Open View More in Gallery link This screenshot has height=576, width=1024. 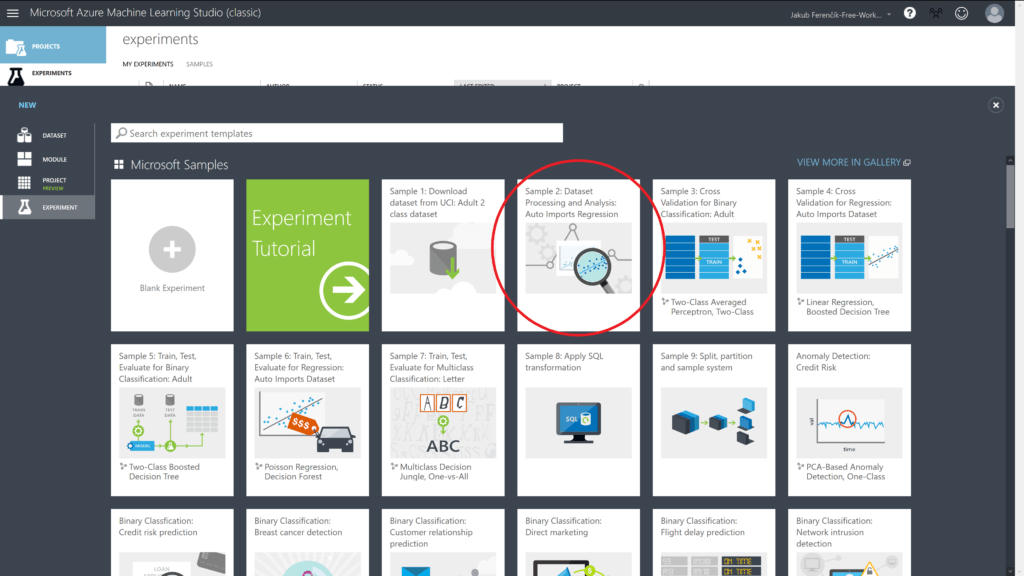pos(853,162)
